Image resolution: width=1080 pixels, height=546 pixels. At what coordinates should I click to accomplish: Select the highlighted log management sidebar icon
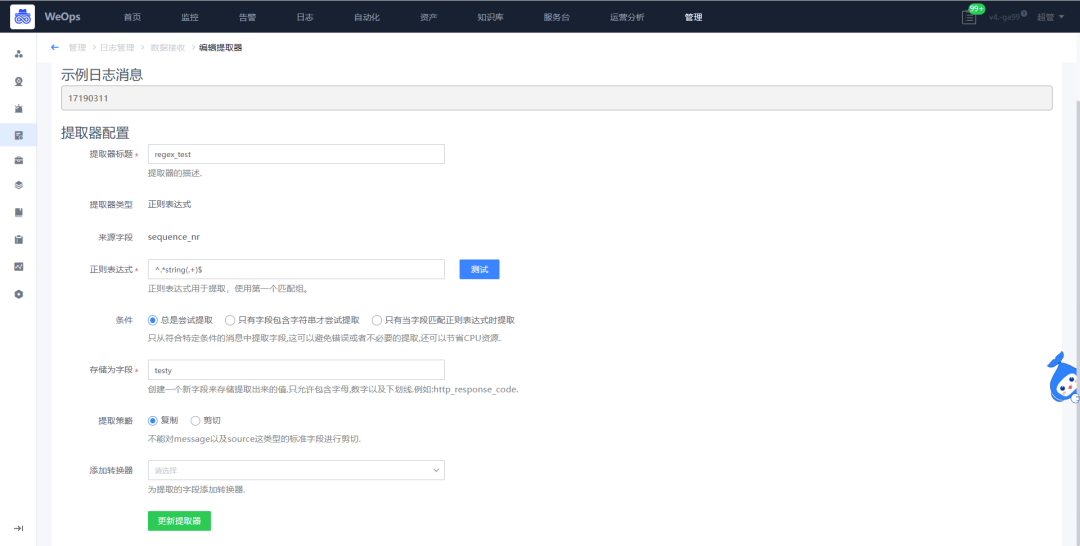(19, 135)
